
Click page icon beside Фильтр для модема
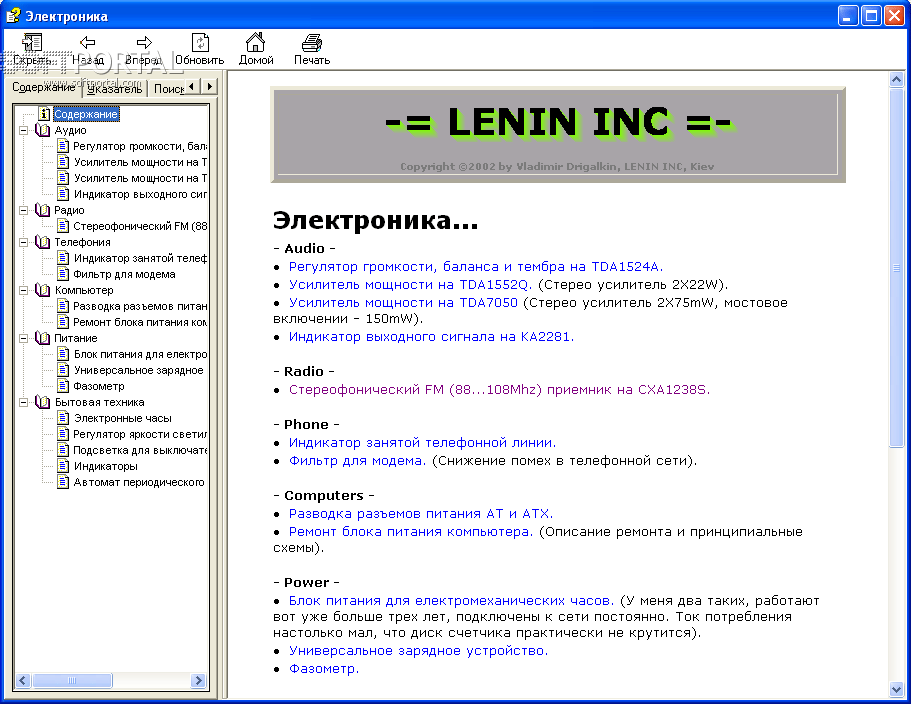tap(63, 274)
